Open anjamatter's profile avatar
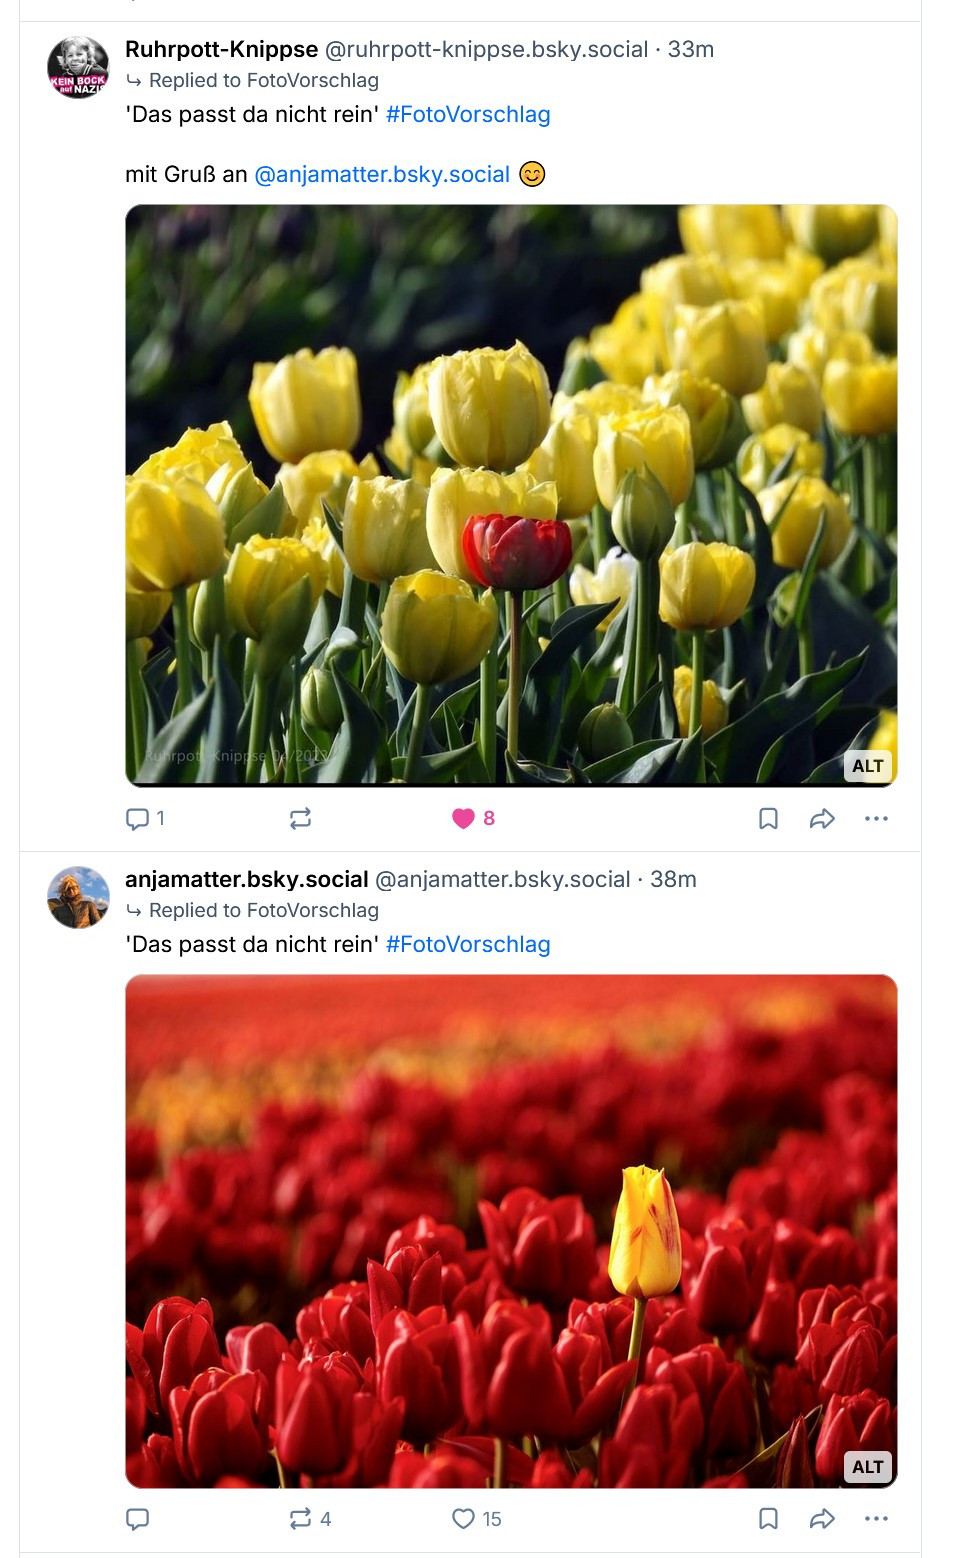958x1558 pixels. [x=78, y=897]
